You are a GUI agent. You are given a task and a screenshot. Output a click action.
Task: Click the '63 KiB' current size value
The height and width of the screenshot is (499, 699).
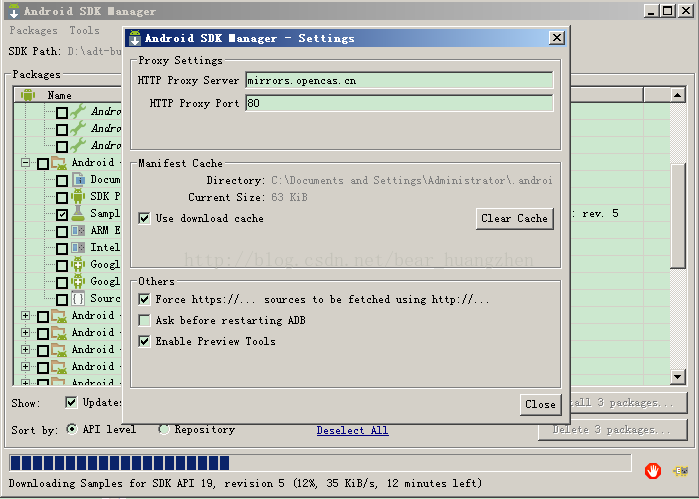pos(289,197)
